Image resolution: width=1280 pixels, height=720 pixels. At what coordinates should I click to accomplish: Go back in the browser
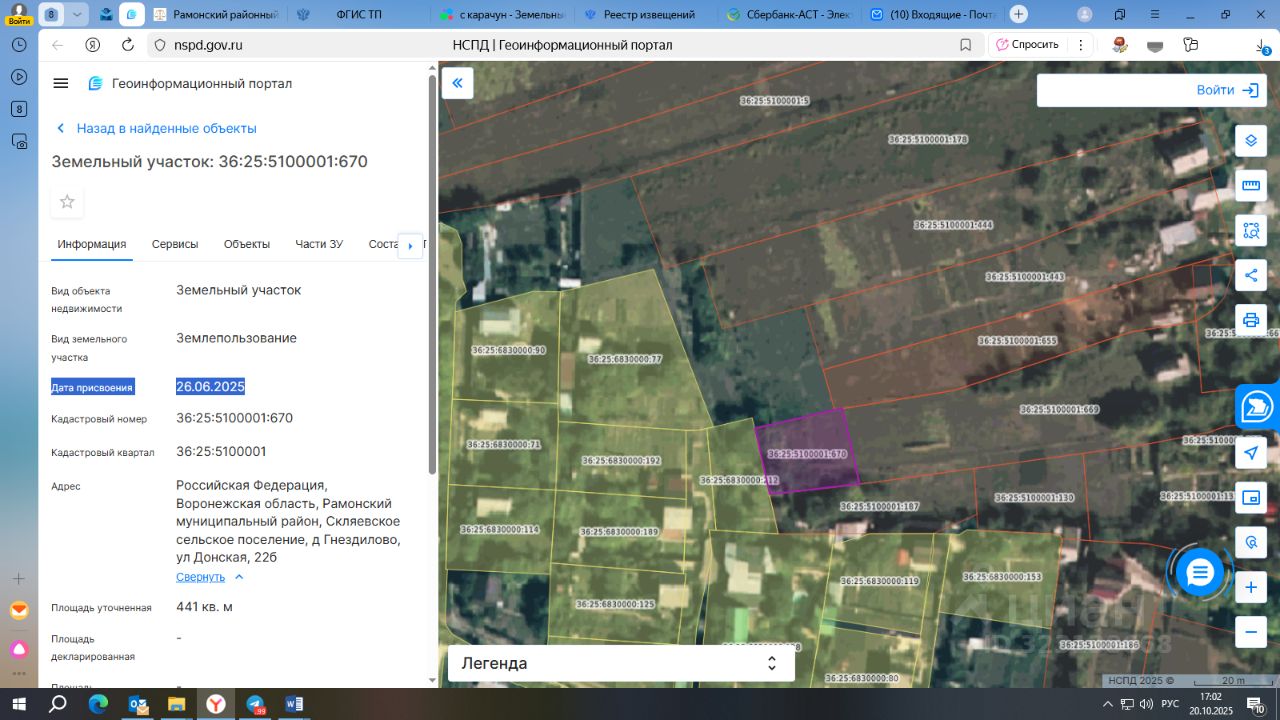(x=57, y=45)
